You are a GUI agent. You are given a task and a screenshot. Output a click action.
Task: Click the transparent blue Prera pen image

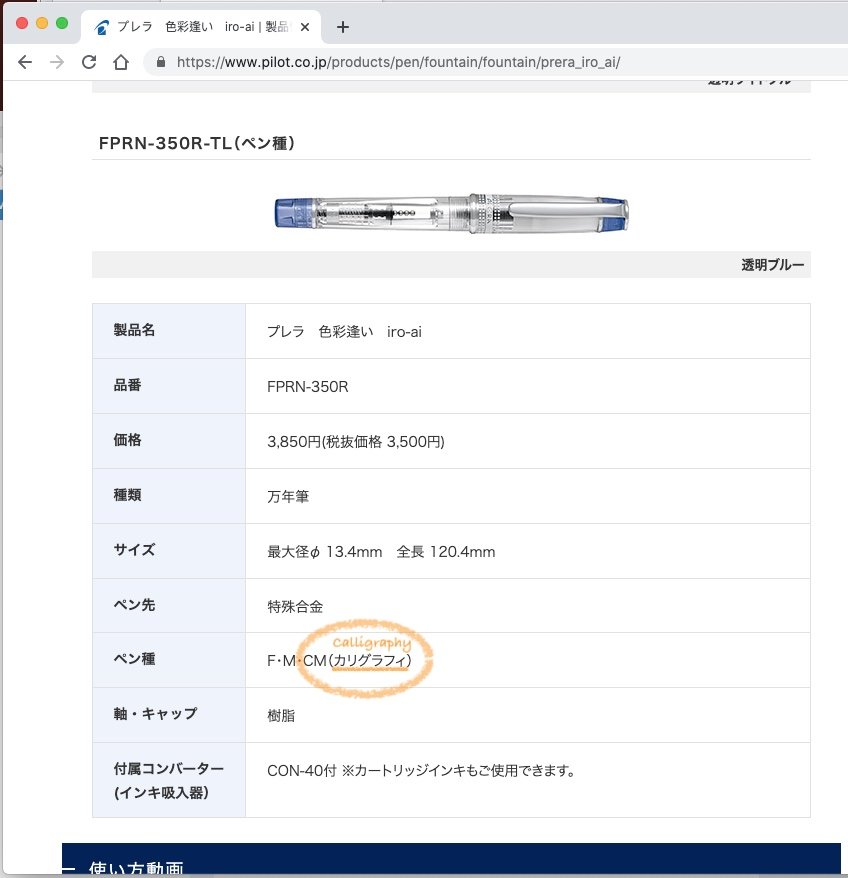click(452, 210)
